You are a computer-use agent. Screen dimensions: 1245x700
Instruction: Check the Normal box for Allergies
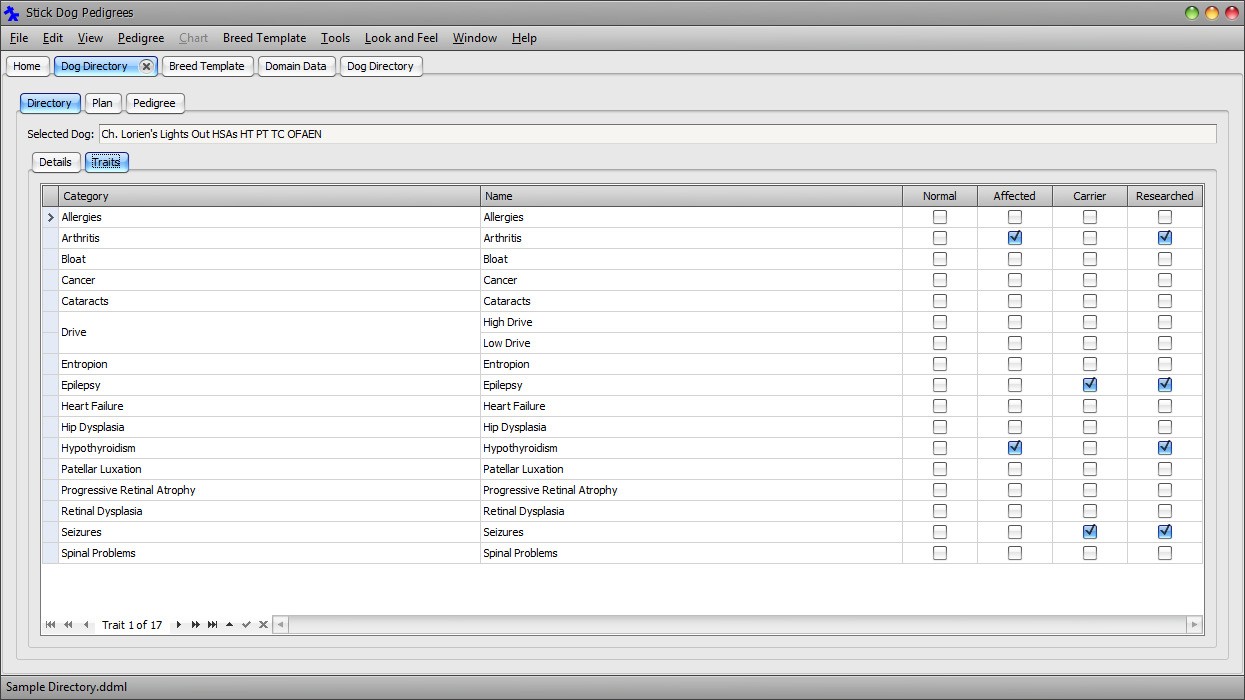939,217
